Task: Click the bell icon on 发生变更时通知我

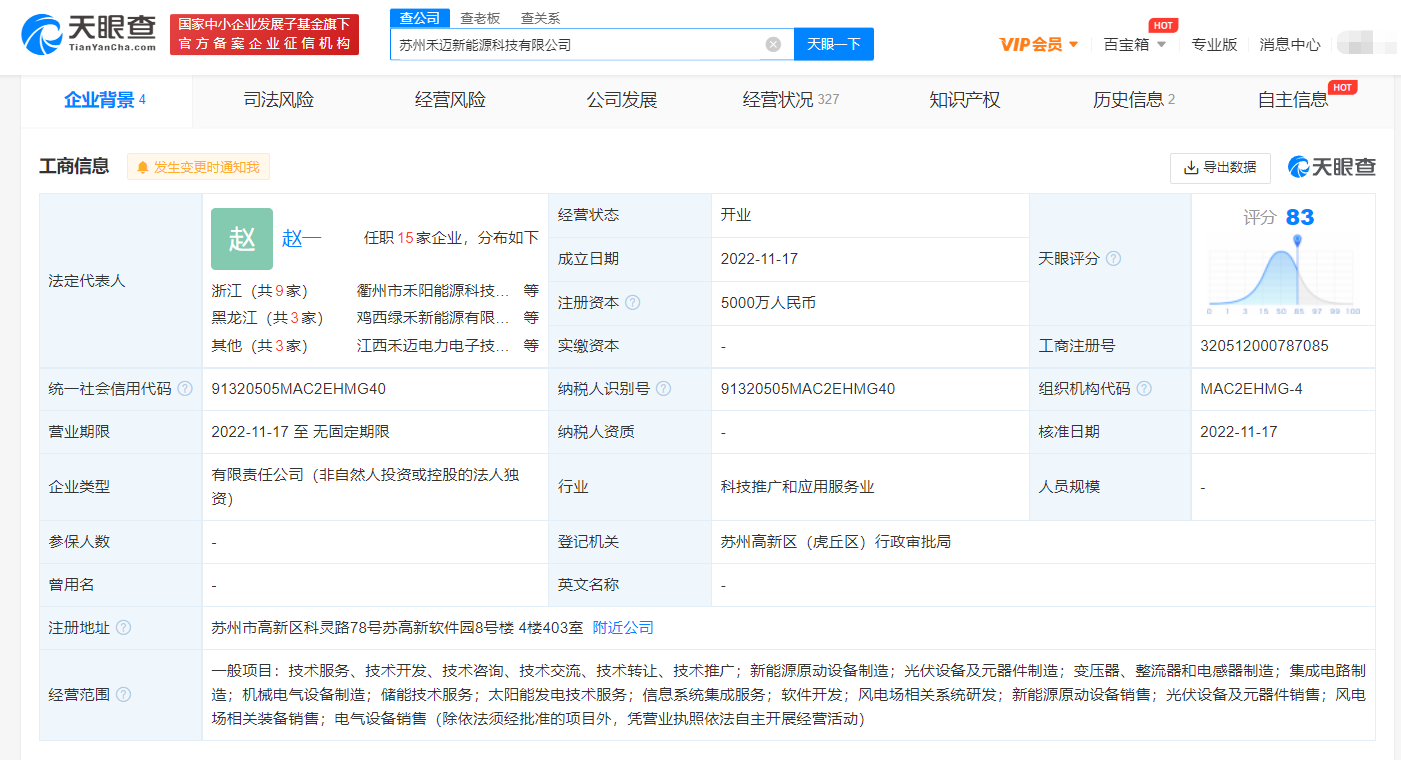Action: click(x=143, y=166)
